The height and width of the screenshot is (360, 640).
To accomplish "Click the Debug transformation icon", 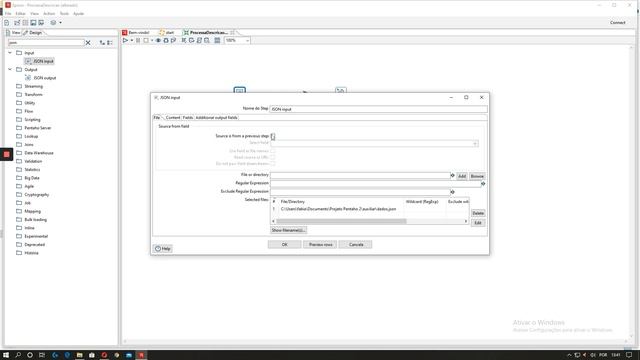I will (x=166, y=40).
